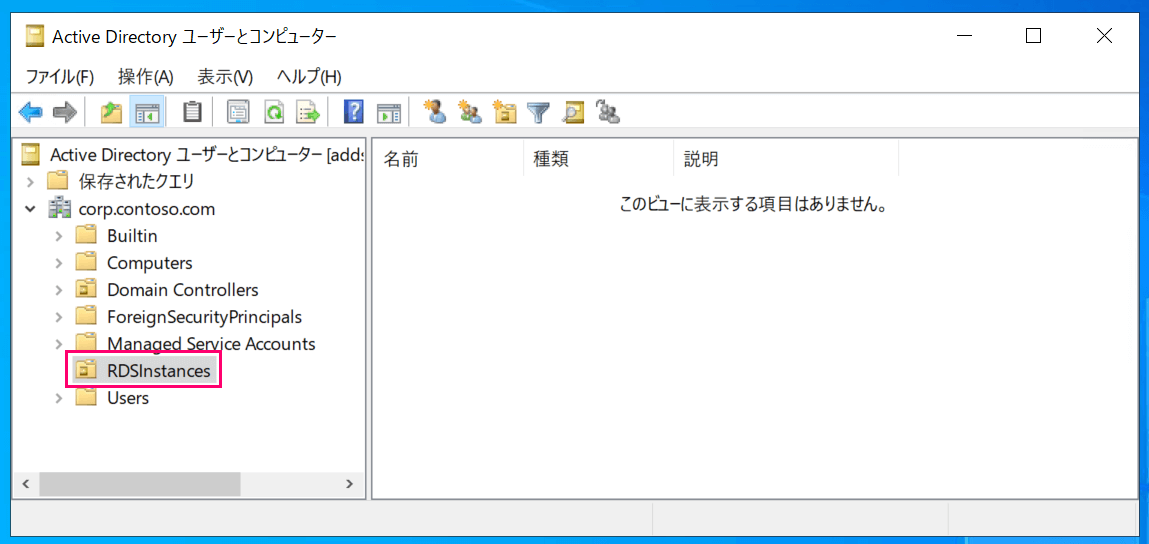The height and width of the screenshot is (544, 1149).
Task: Expand the Domain Controllers node
Action: pos(59,290)
